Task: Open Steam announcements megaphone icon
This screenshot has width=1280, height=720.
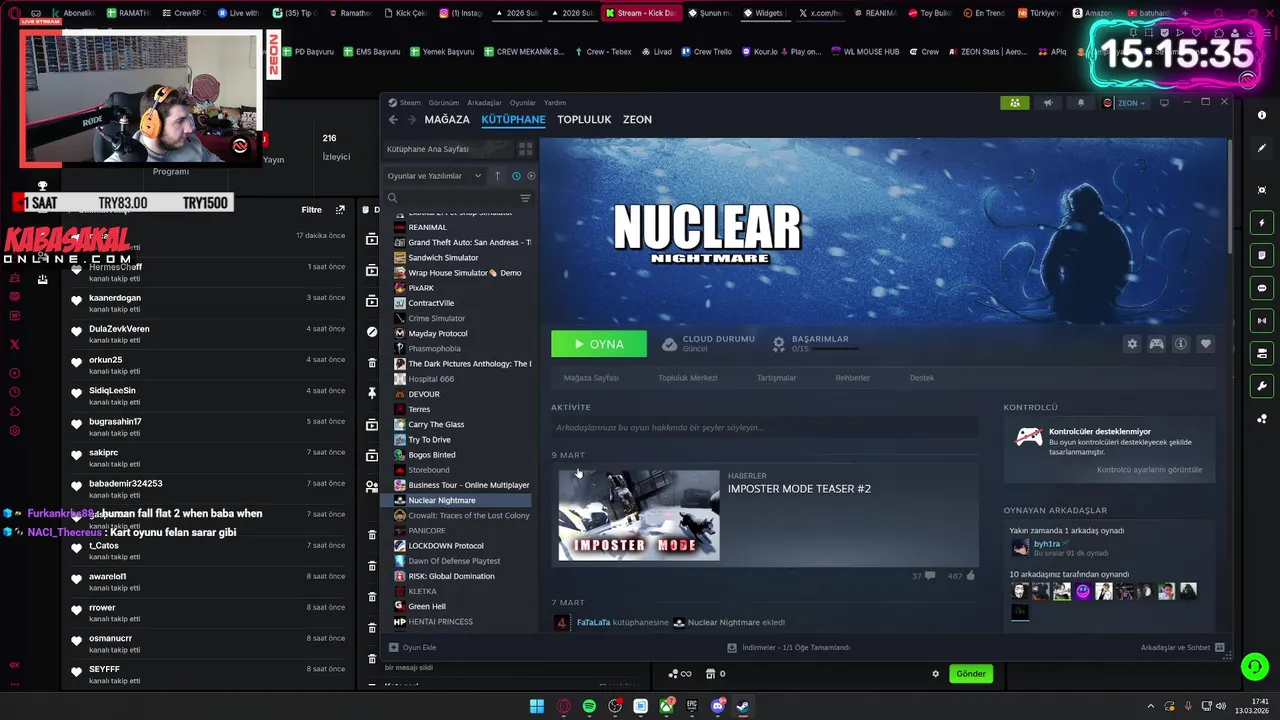Action: click(1048, 103)
